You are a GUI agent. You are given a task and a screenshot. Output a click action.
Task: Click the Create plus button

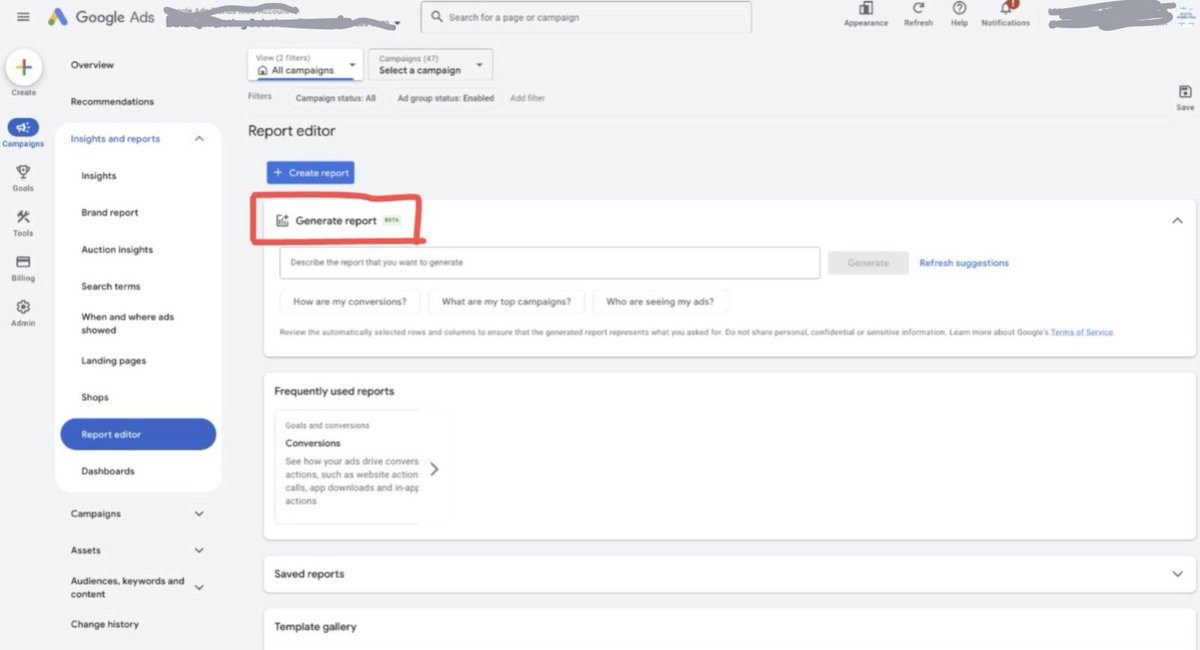pos(24,68)
